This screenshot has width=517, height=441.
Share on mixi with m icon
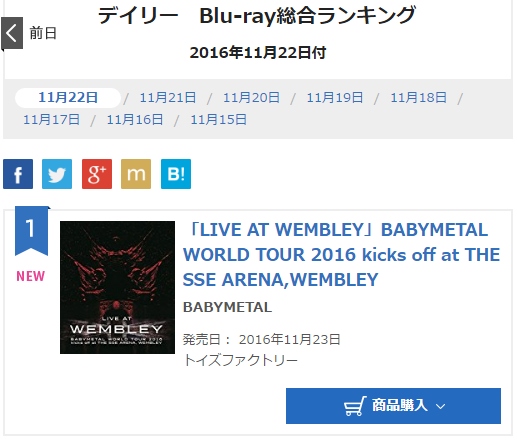(x=136, y=174)
